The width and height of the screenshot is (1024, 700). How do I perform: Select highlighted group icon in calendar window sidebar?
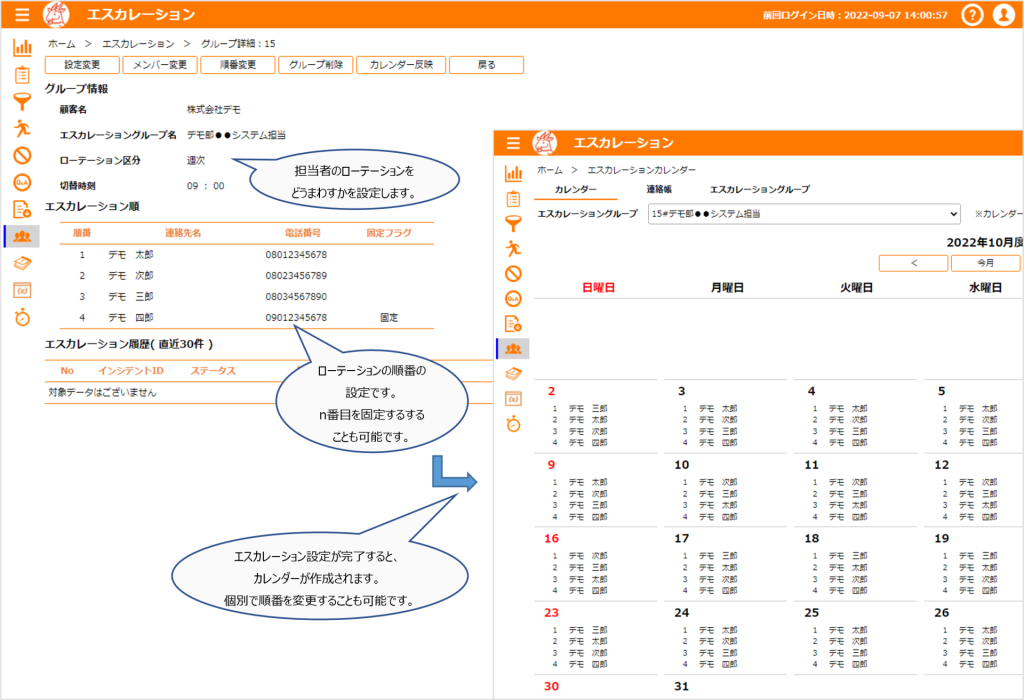(x=513, y=349)
